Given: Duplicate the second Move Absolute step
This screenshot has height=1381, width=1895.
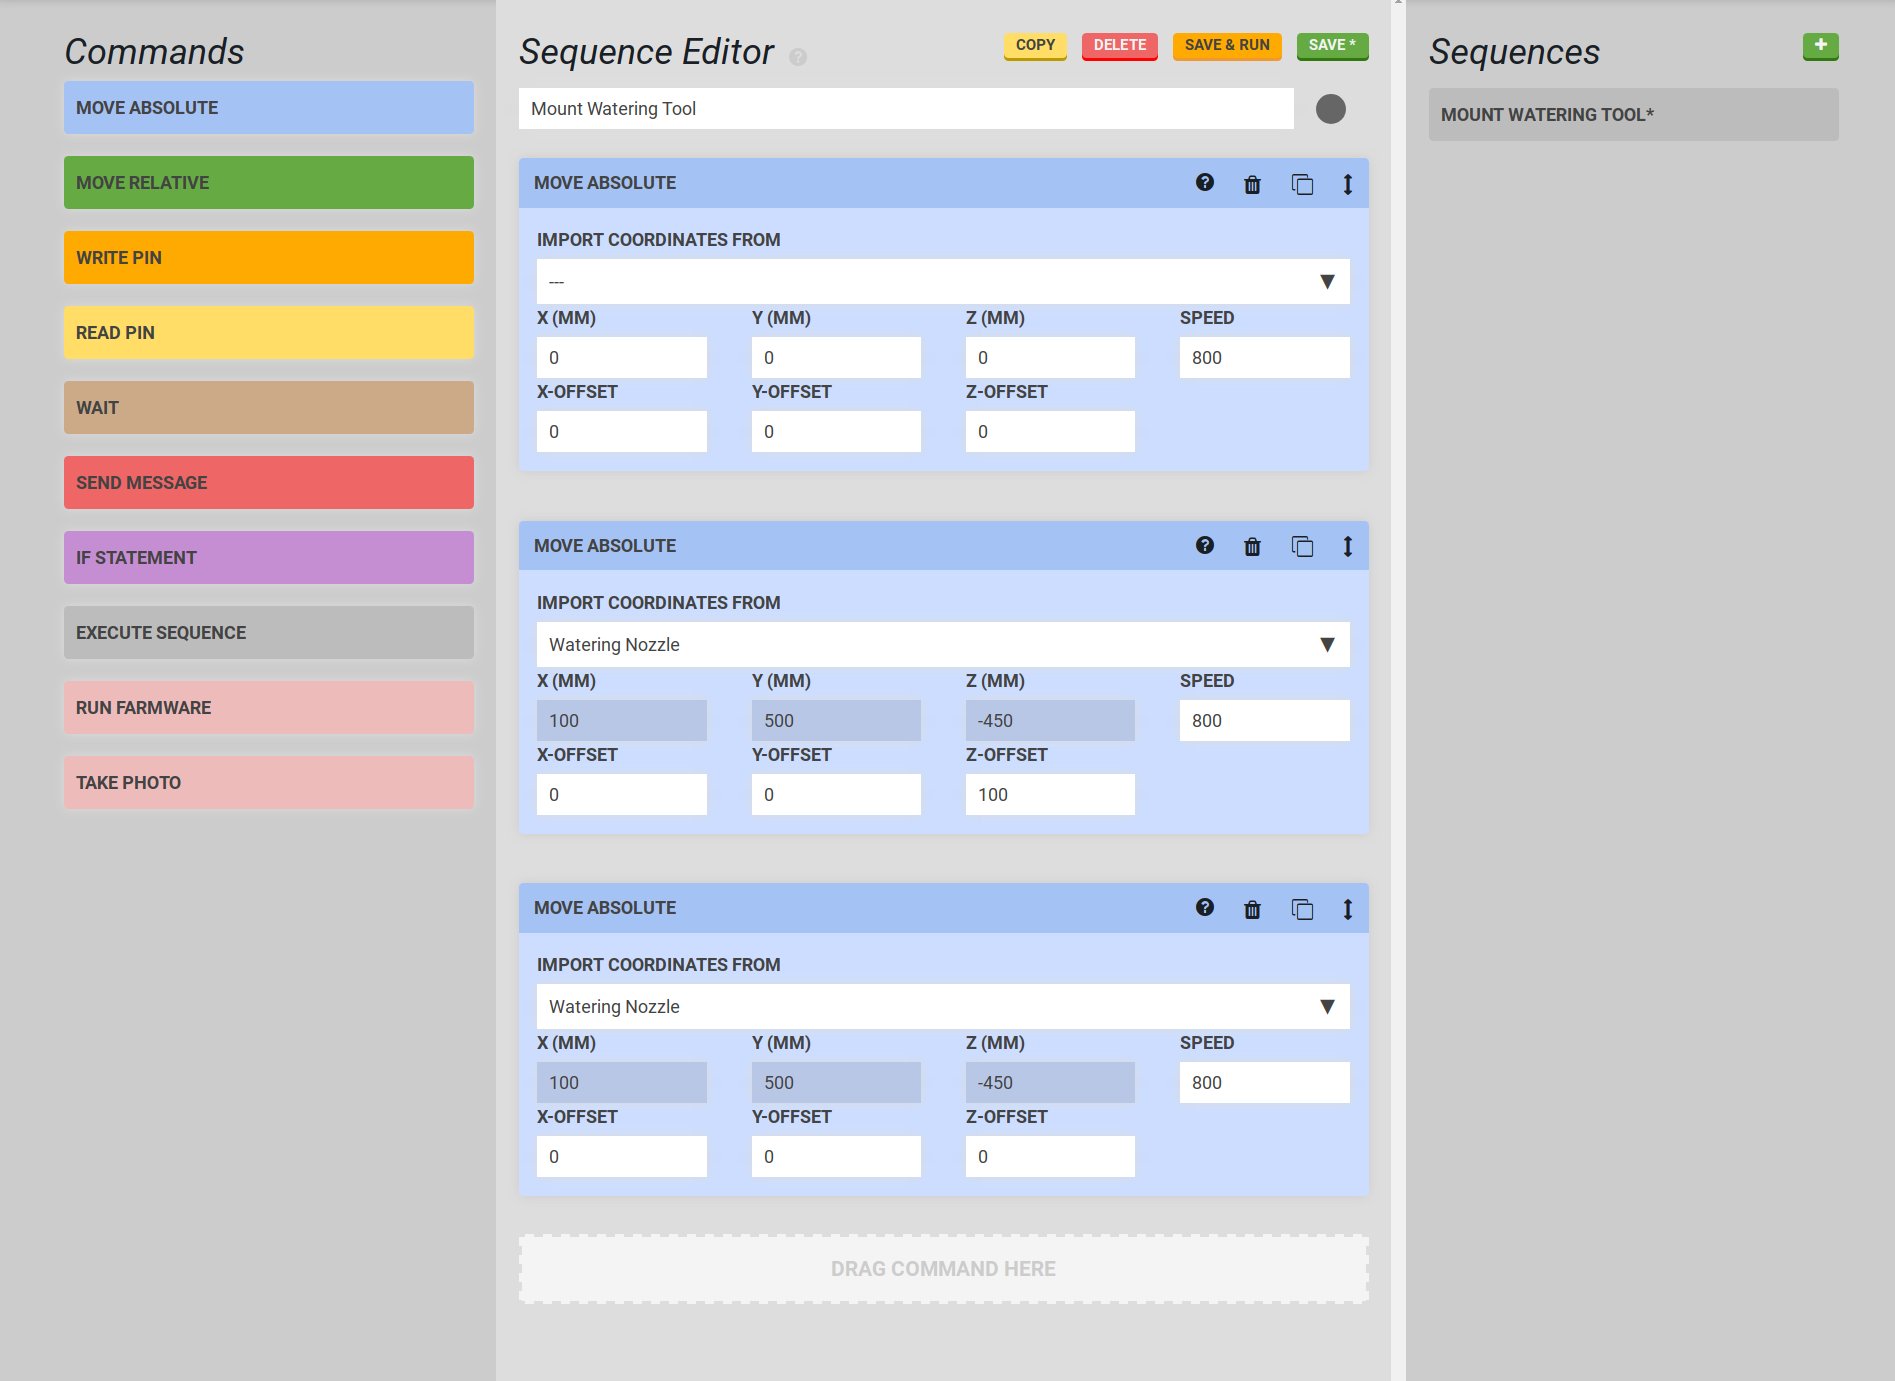Looking at the screenshot, I should 1301,547.
